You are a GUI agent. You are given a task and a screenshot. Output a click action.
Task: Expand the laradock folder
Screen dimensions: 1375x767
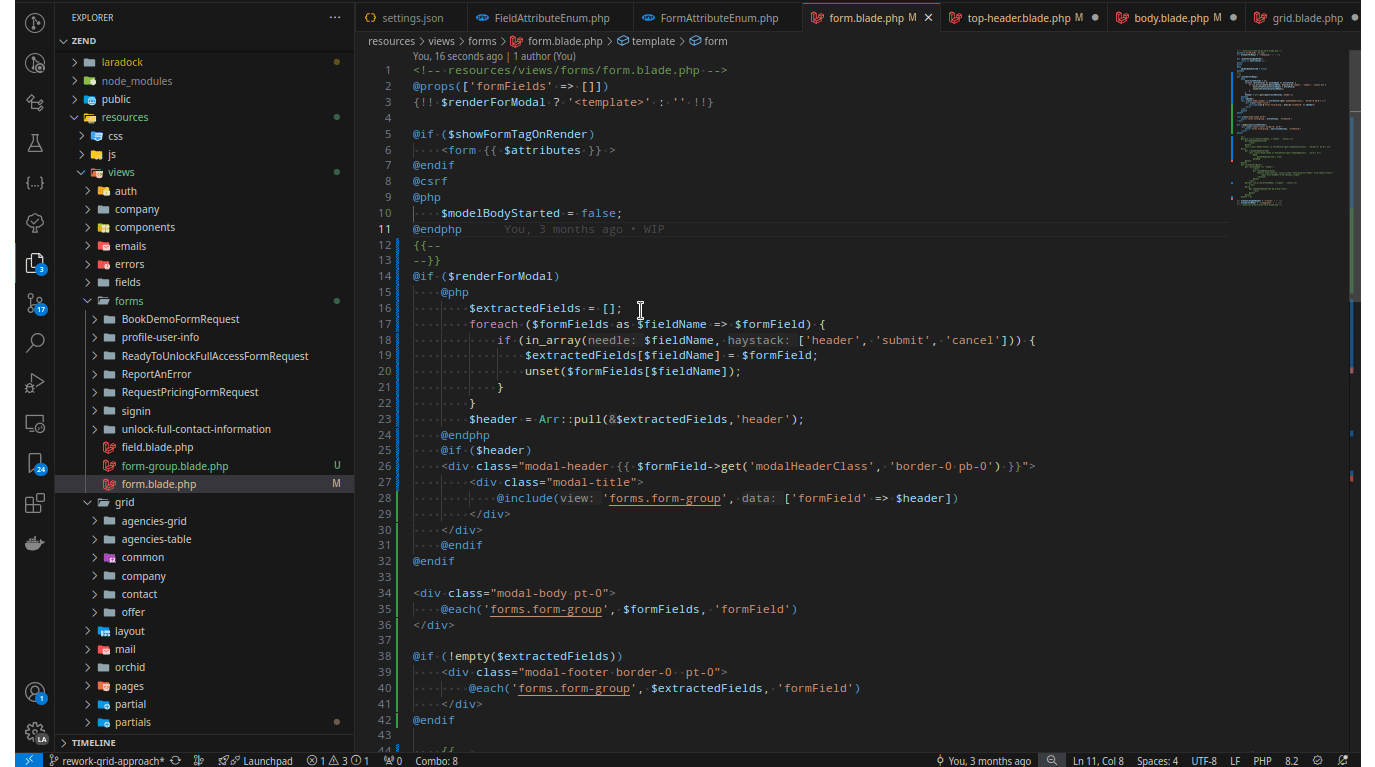click(x=122, y=62)
